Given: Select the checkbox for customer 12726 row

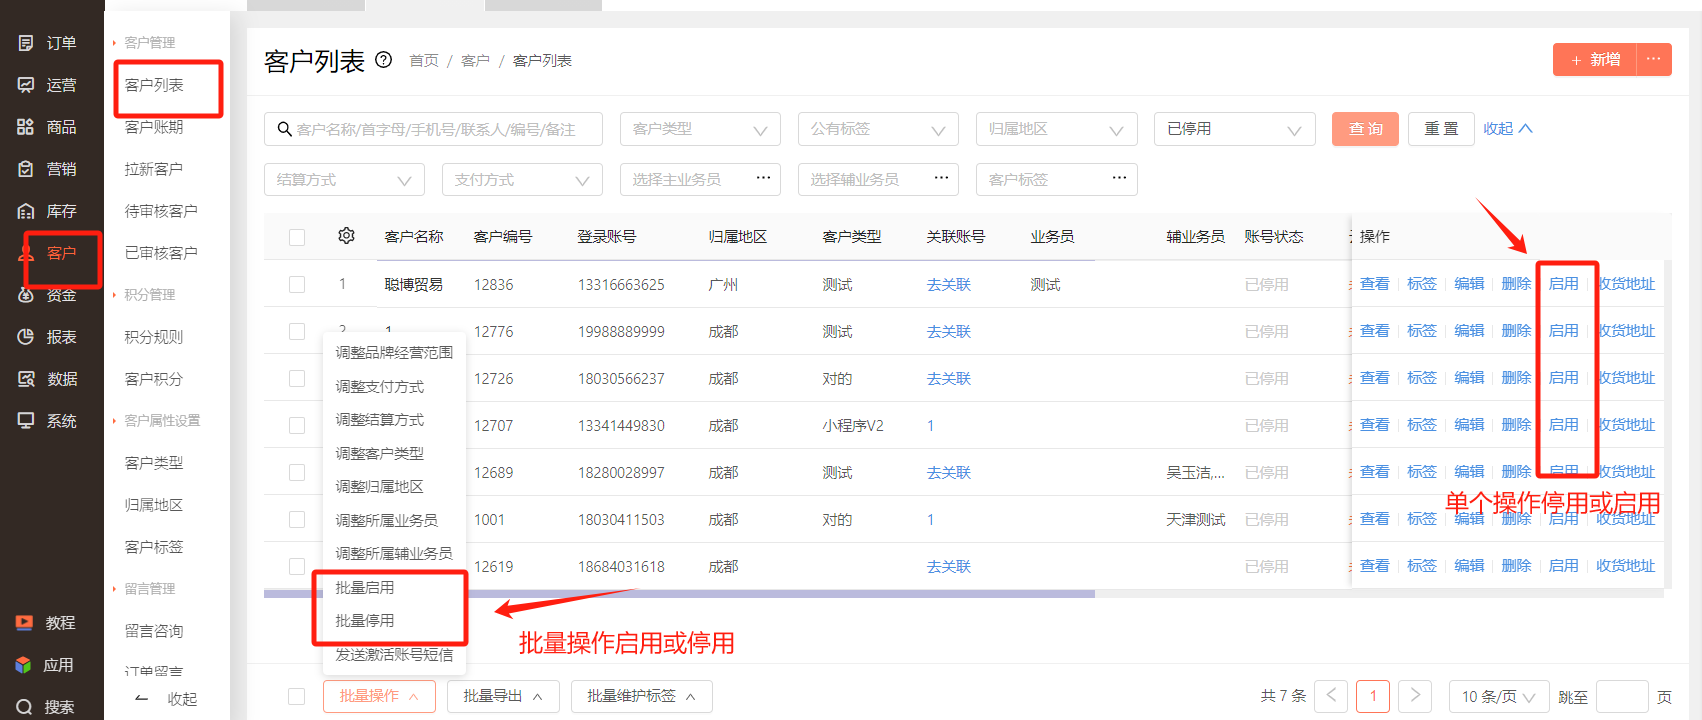Looking at the screenshot, I should pos(297,378).
